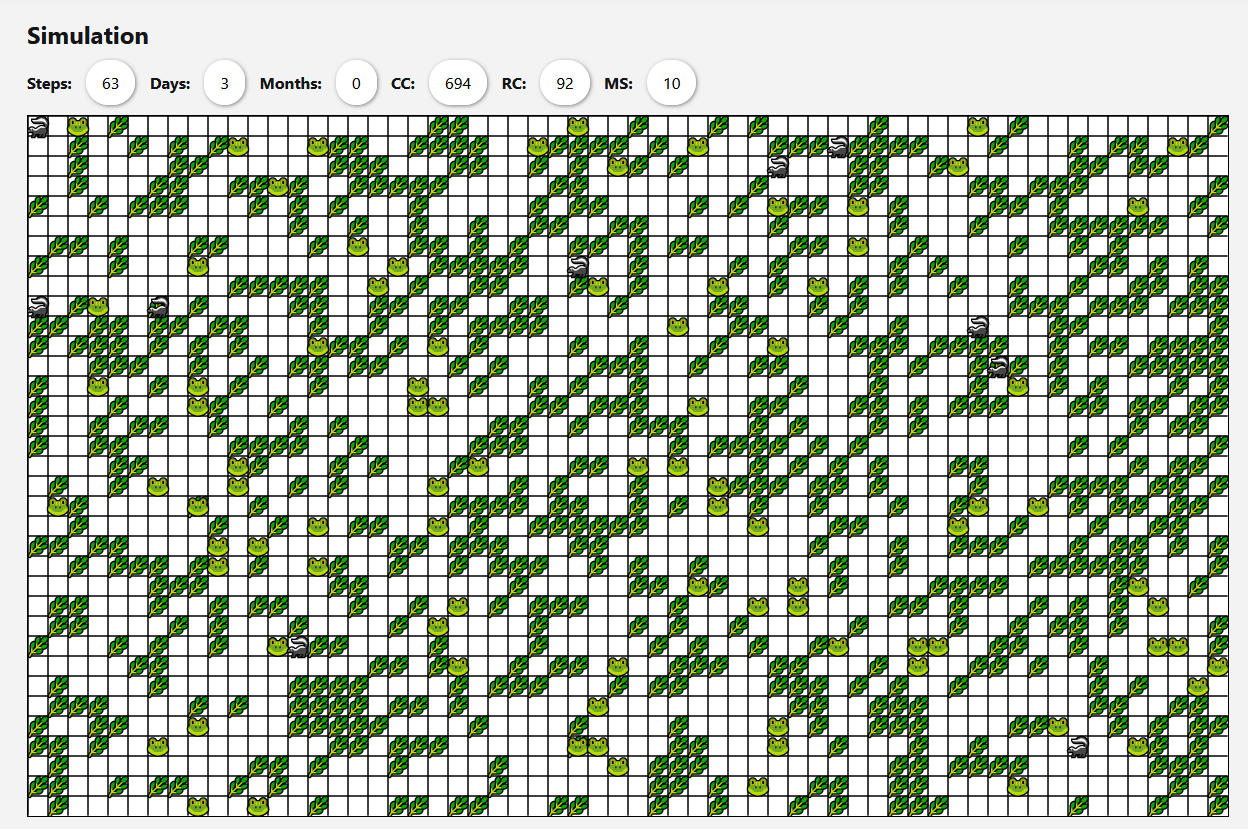The image size is (1248, 829).
Task: Click the frog in the bottom-left region
Action: pyautogui.click(x=158, y=745)
